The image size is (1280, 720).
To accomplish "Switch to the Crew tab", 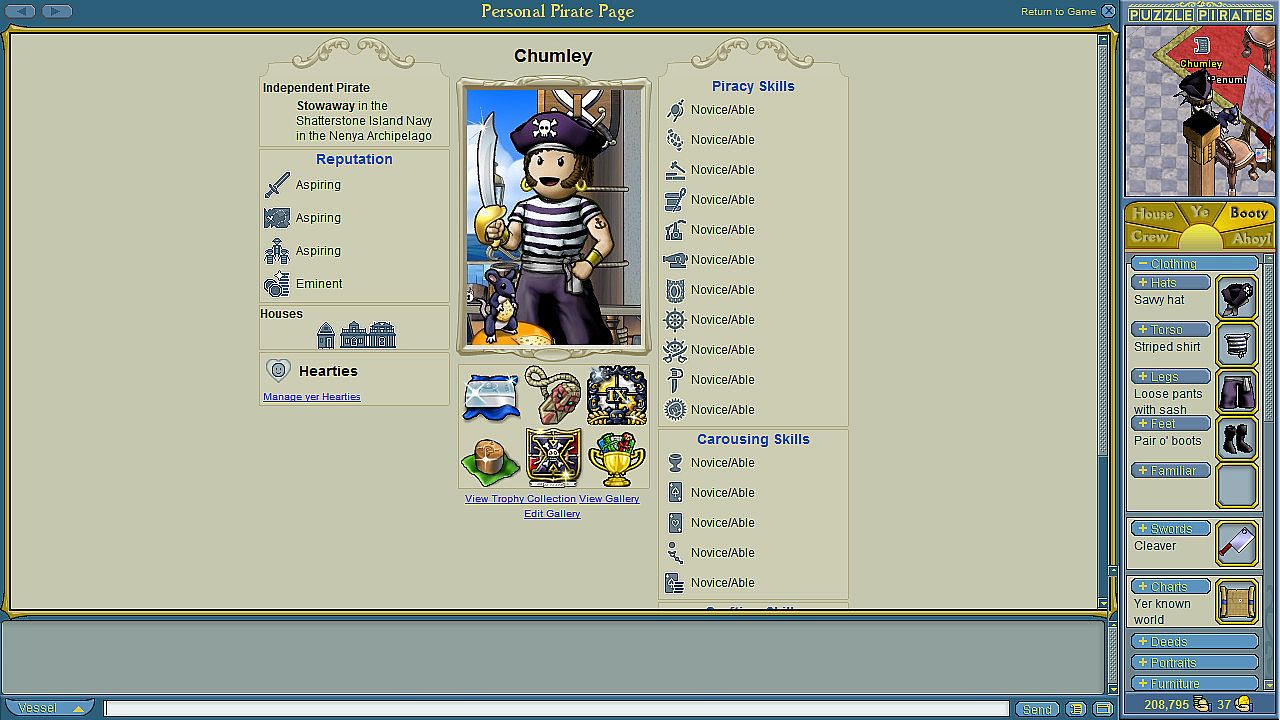I will click(1150, 238).
